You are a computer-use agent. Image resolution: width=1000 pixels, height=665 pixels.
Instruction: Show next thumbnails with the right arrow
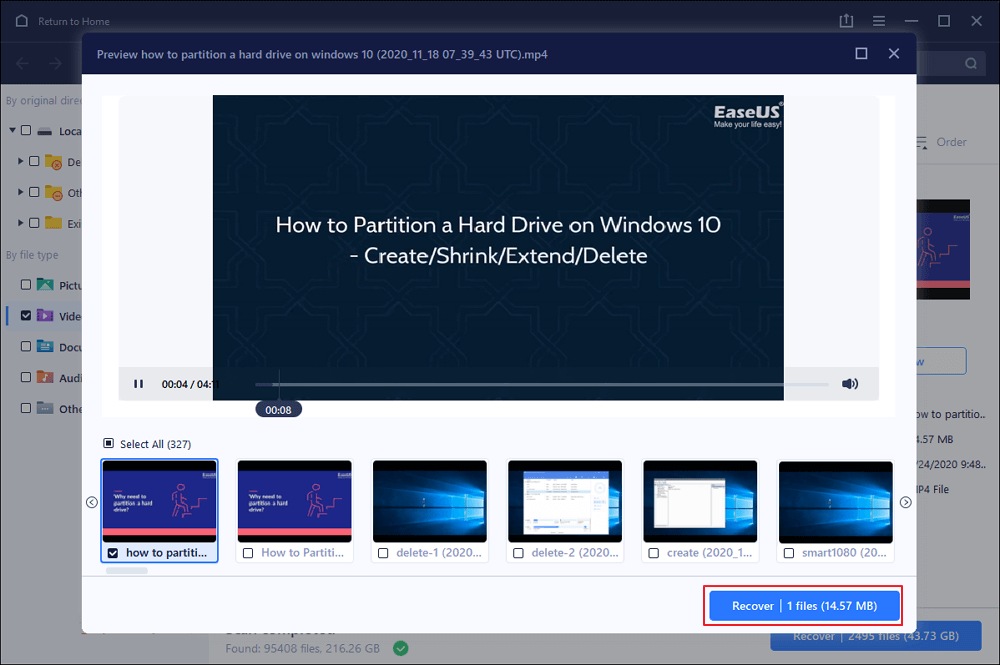click(905, 502)
